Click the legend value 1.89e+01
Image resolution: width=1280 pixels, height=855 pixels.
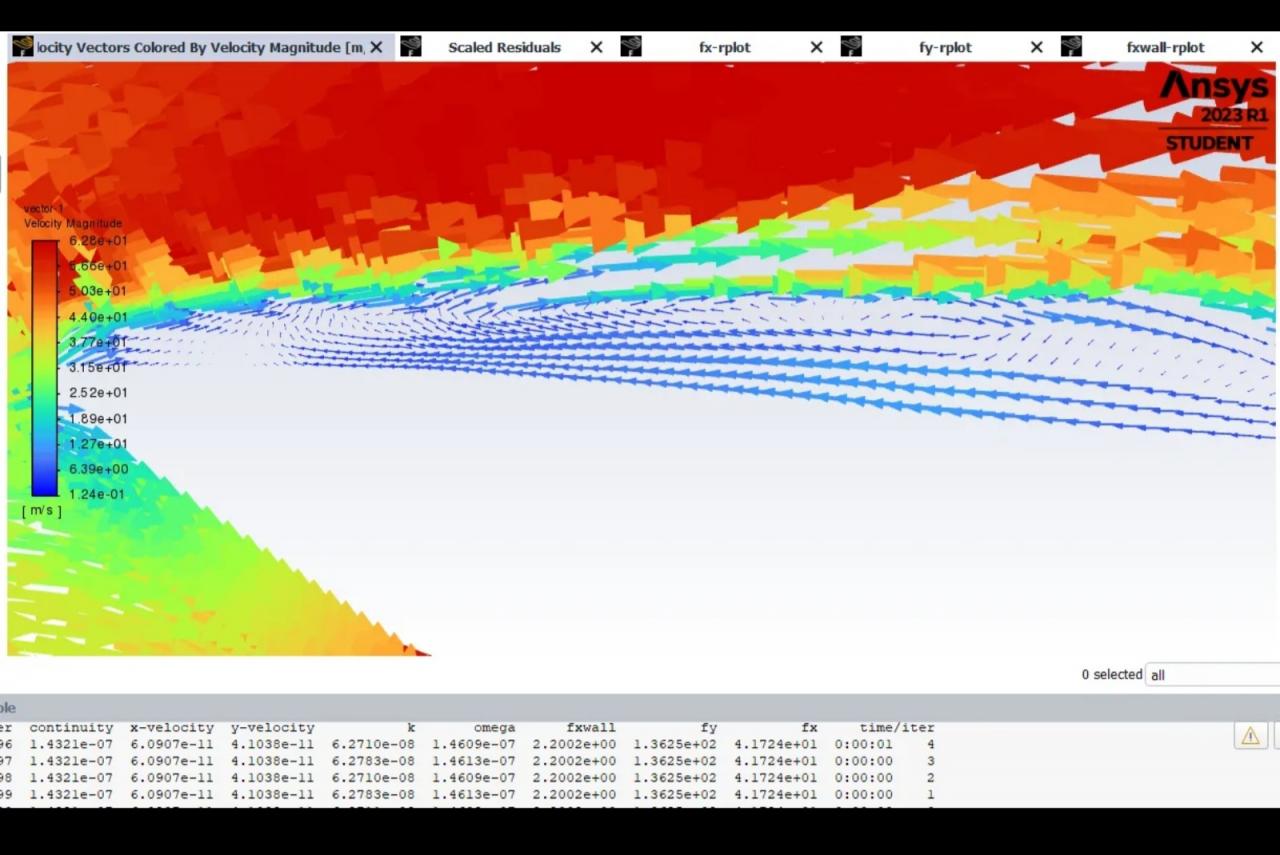98,418
